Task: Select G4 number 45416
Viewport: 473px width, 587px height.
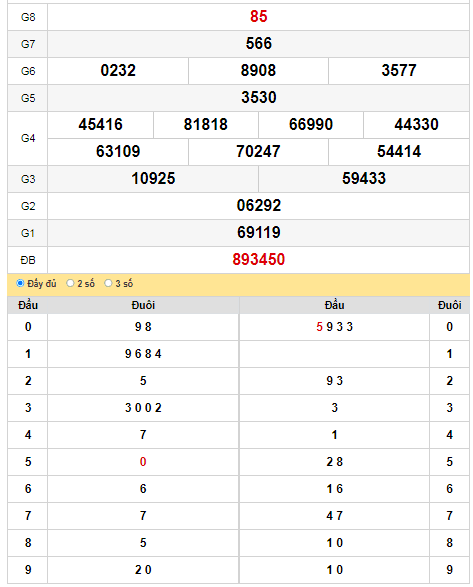Action: (100, 124)
